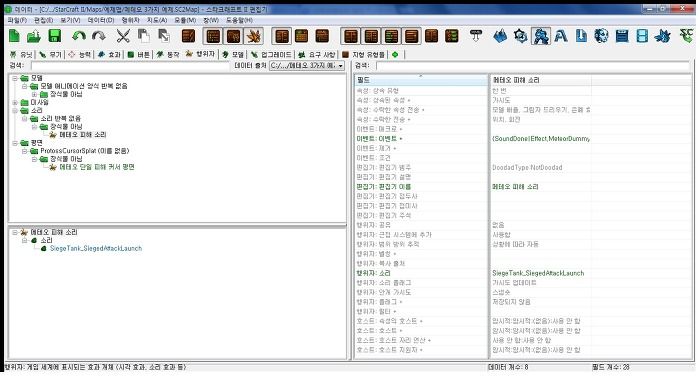This screenshot has width=700, height=376.
Task: Collapse the 소리 반복 없음 folder node
Action: (25, 118)
